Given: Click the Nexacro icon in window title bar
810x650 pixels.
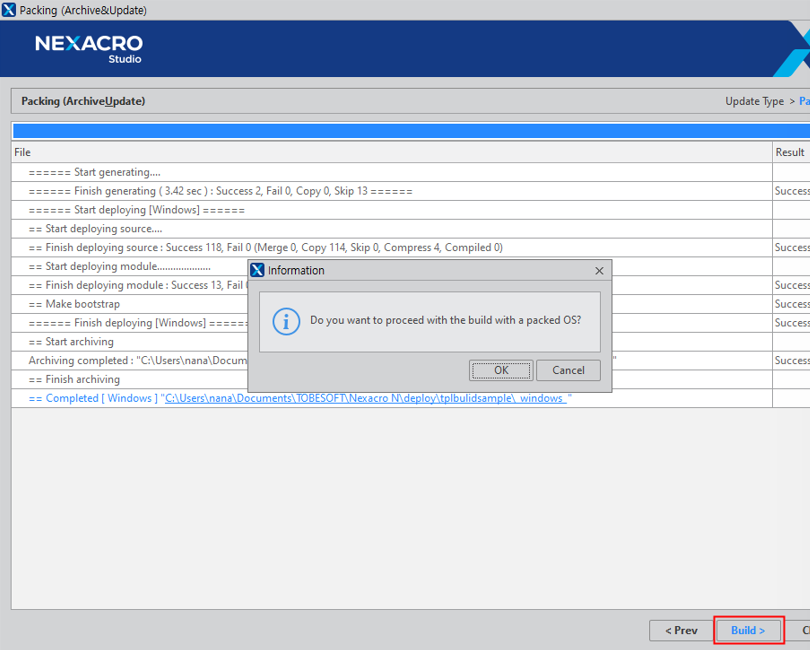Looking at the screenshot, I should coord(9,10).
